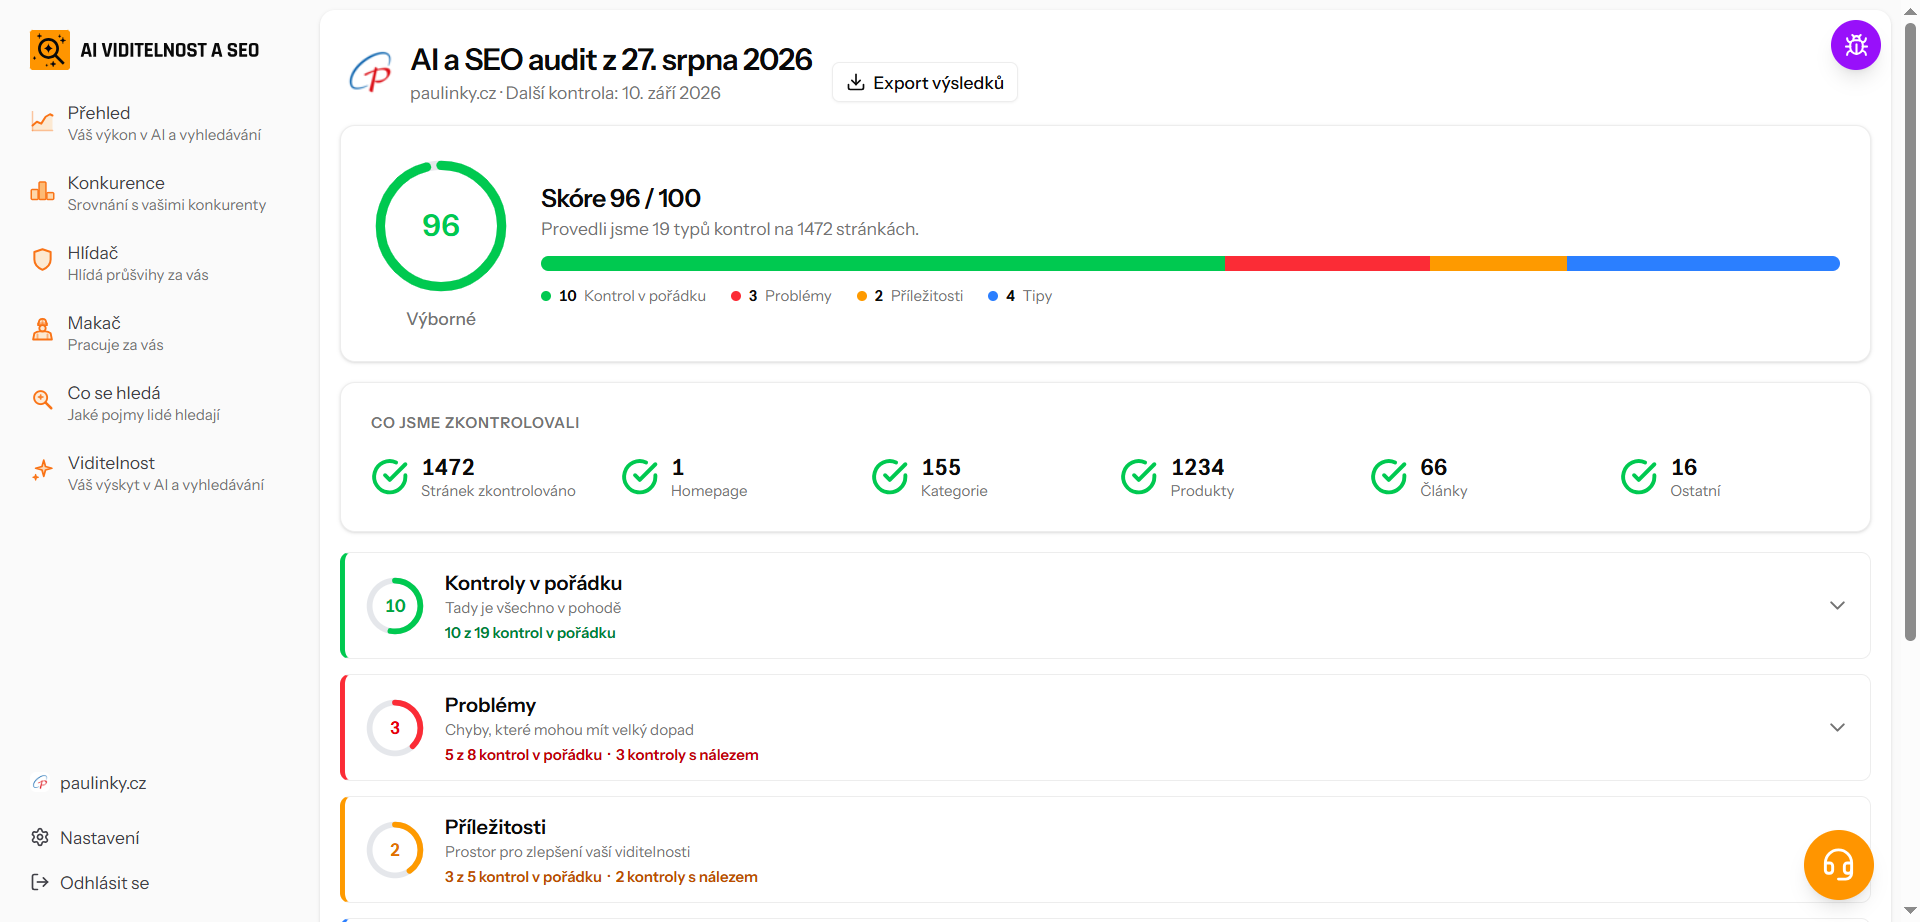Viewport: 1920px width, 922px height.
Task: Click the 'Výborné' label under score gauge
Action: coord(441,319)
